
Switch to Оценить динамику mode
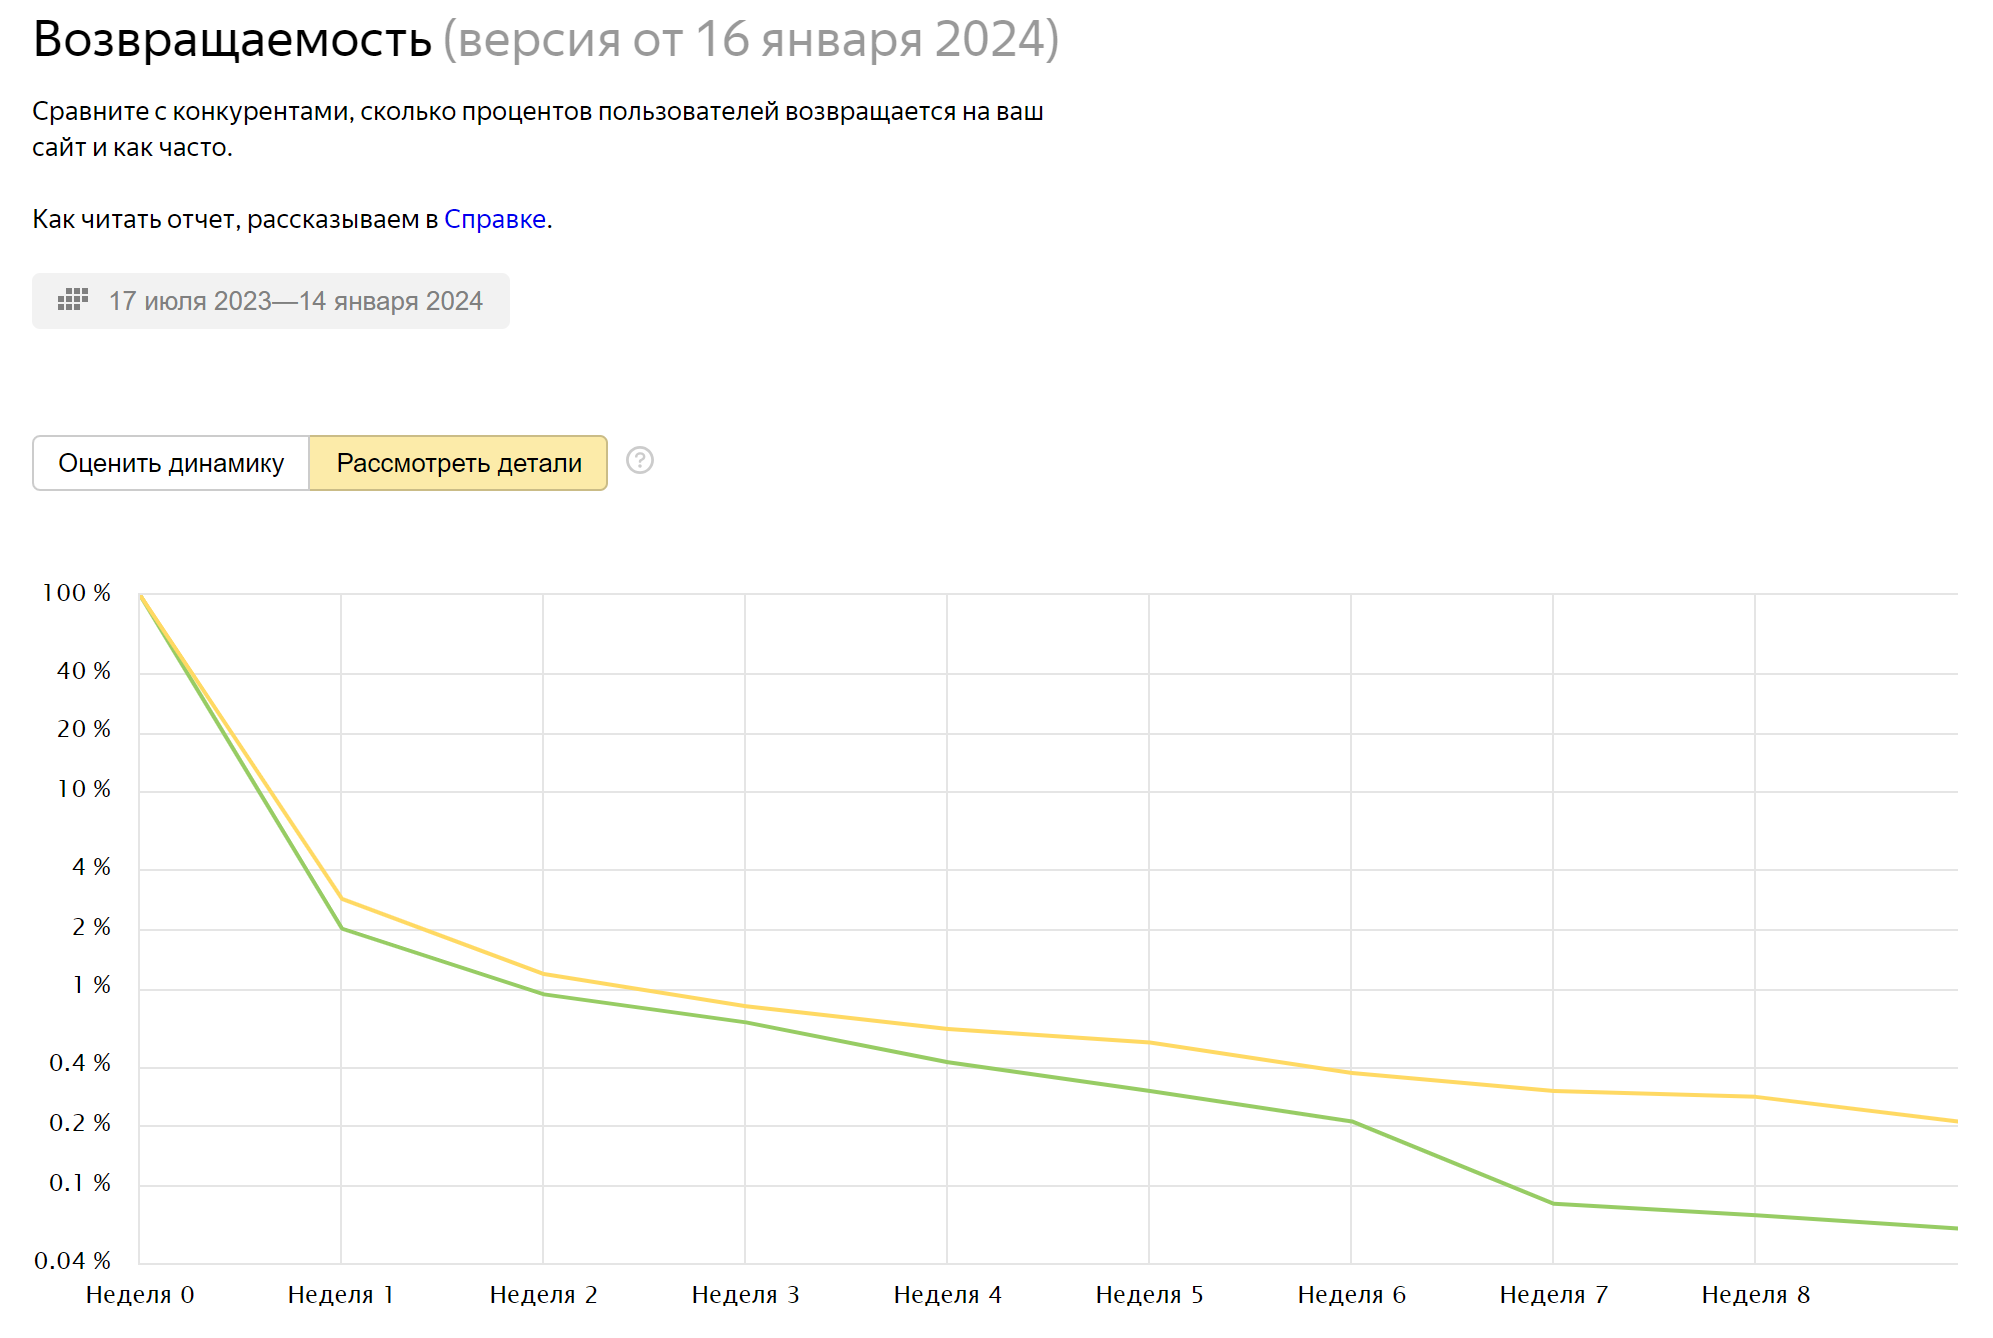pyautogui.click(x=171, y=463)
